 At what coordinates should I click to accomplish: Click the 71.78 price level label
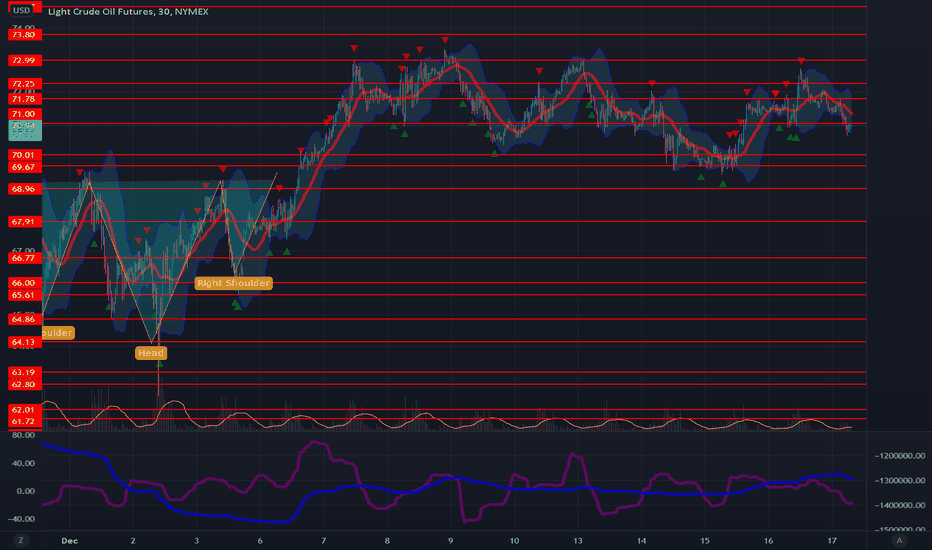24,99
